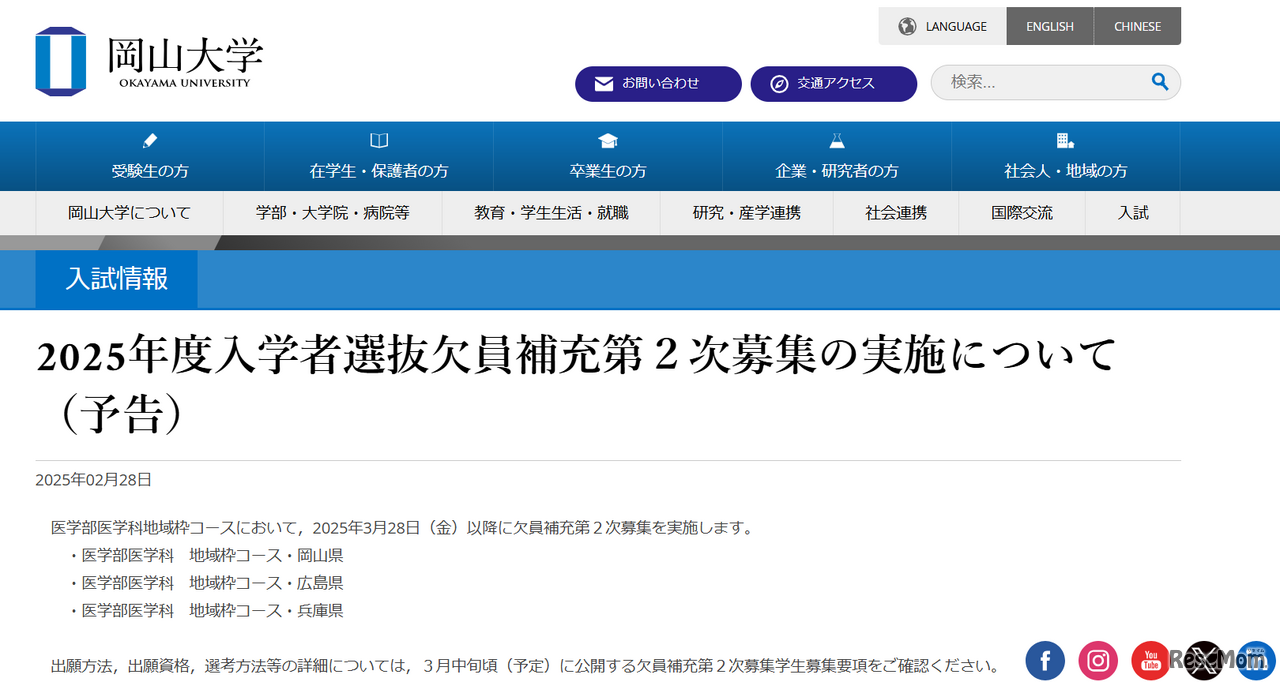
Task: Click the building icon above 社会人・地域の方
Action: (1063, 141)
